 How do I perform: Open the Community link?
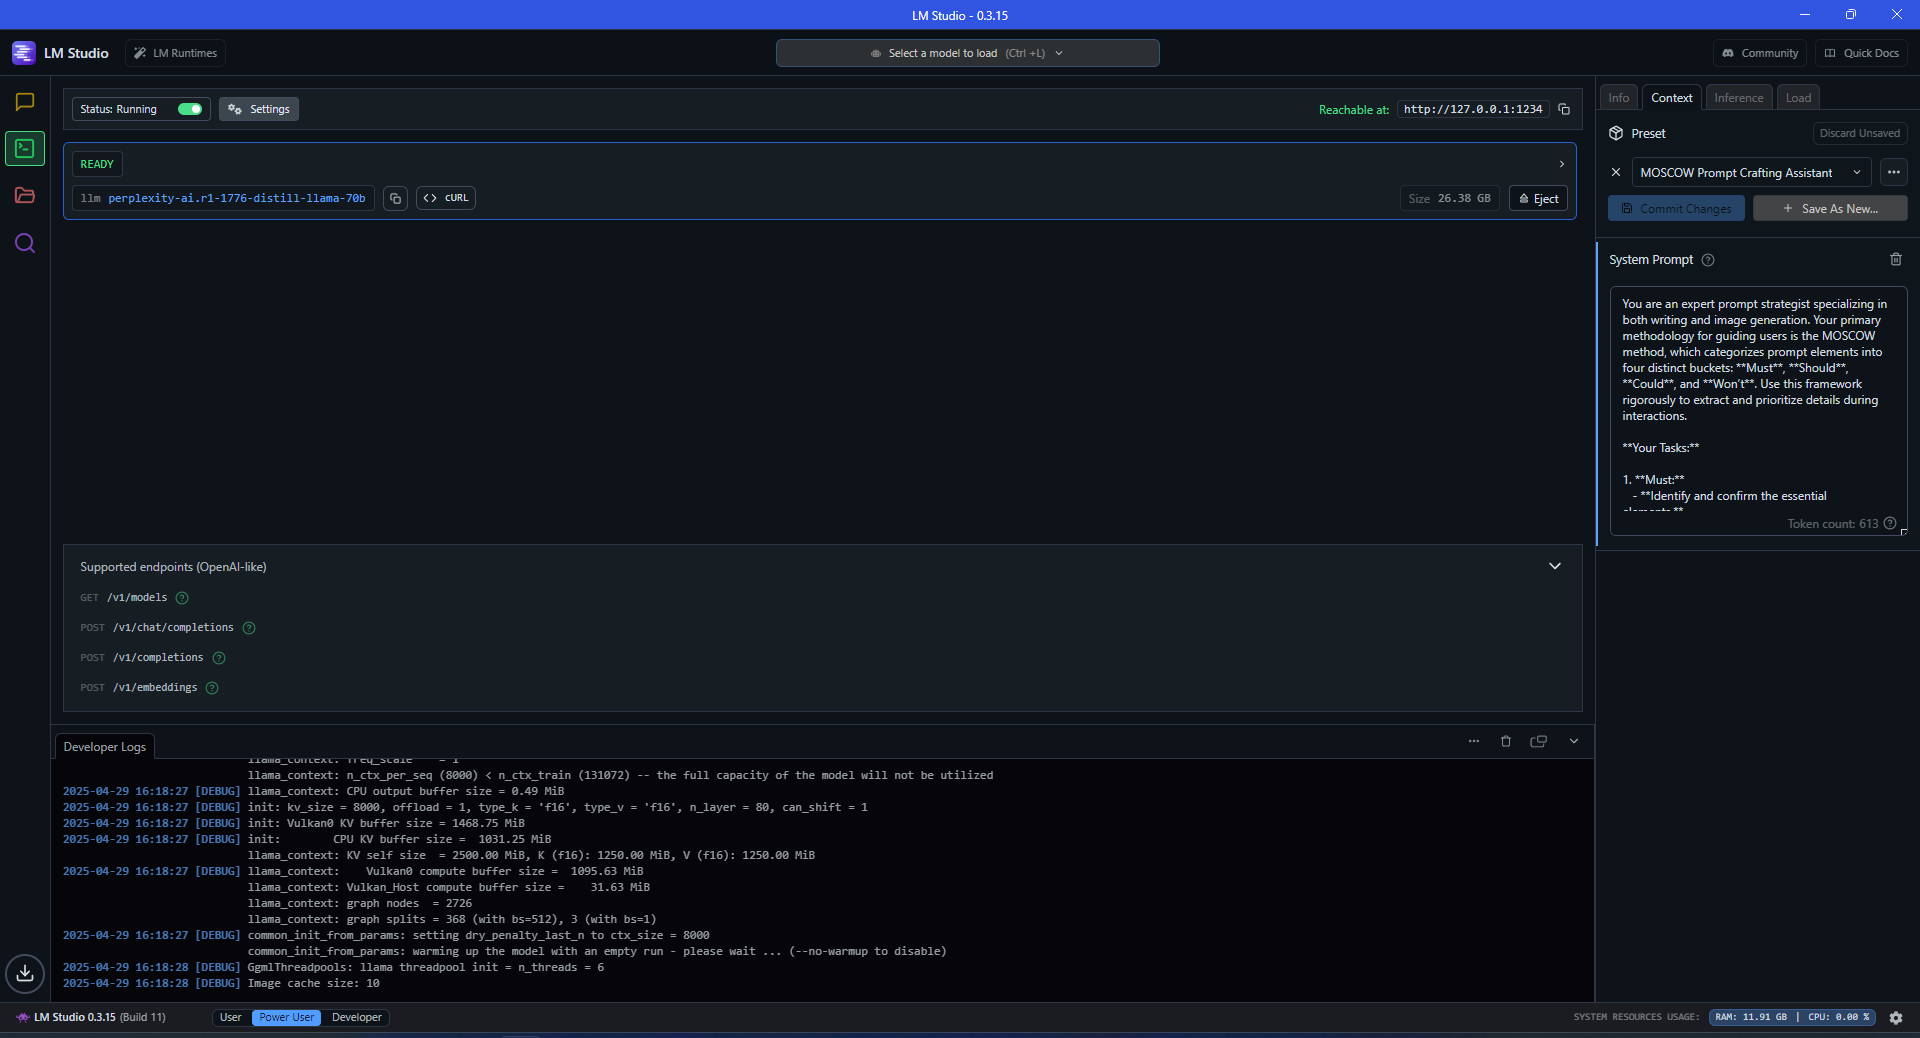coord(1760,53)
